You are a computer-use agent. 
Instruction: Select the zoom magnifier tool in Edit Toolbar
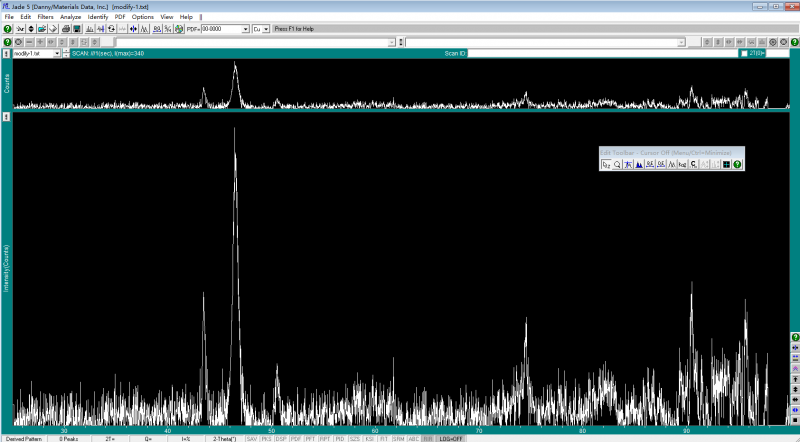[617, 164]
